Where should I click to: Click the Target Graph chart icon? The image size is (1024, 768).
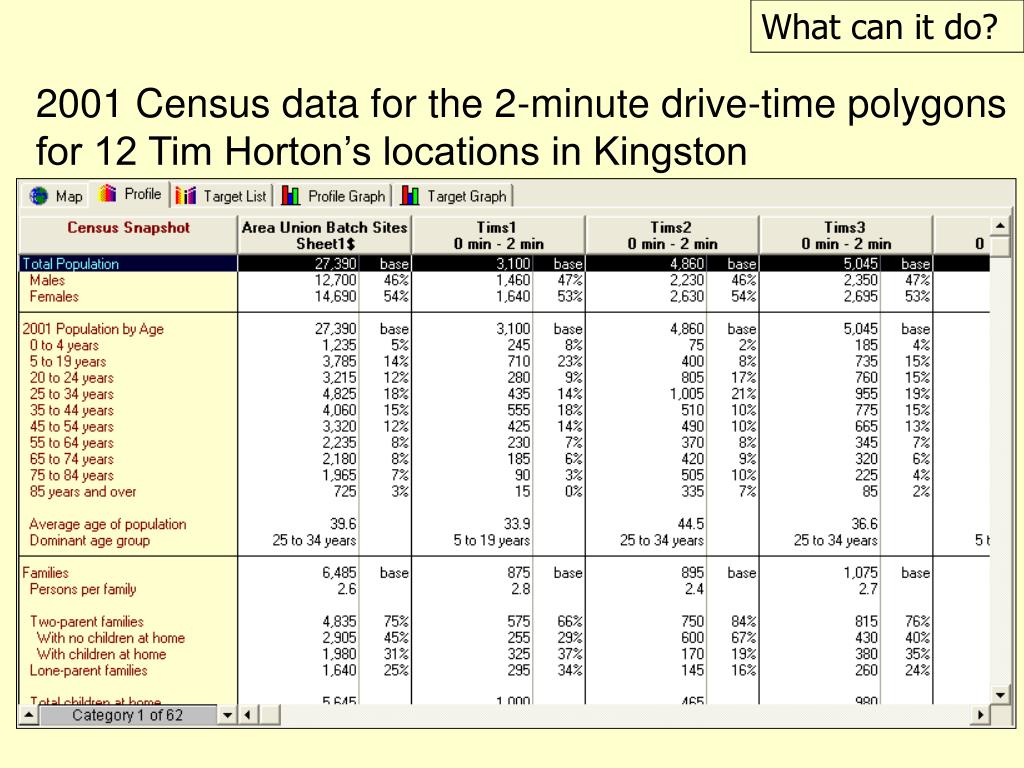click(410, 195)
